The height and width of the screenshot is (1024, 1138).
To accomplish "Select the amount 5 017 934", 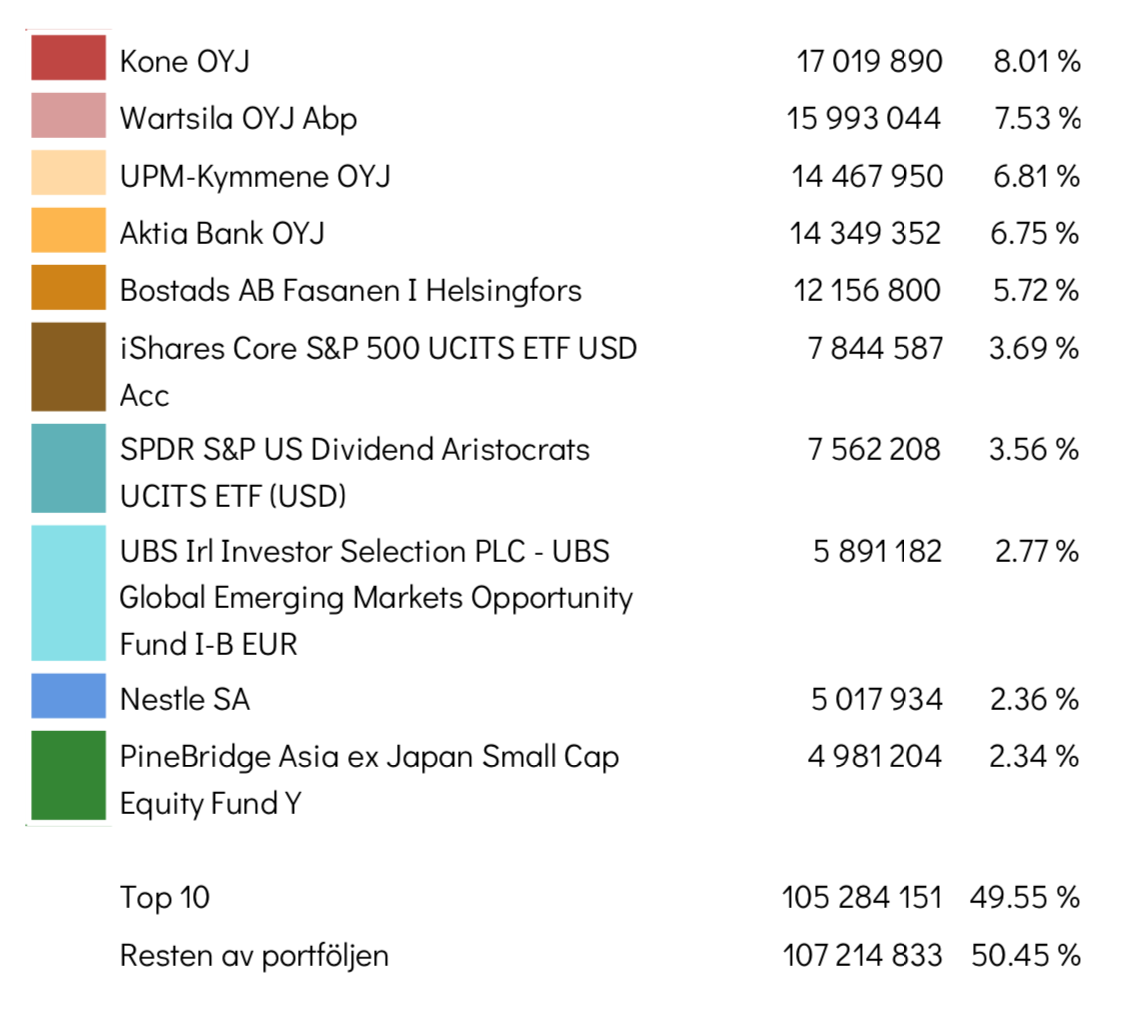I will pyautogui.click(x=877, y=700).
